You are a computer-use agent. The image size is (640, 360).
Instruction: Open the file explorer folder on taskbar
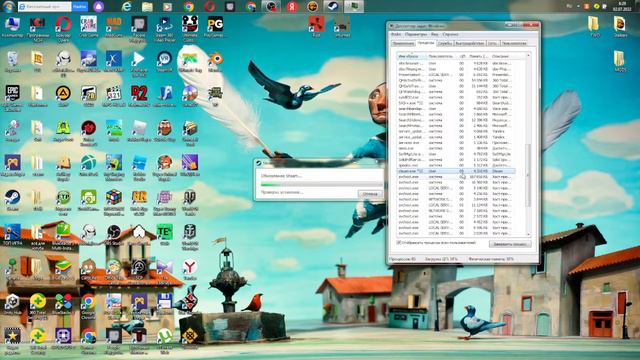pyautogui.click(x=147, y=6)
